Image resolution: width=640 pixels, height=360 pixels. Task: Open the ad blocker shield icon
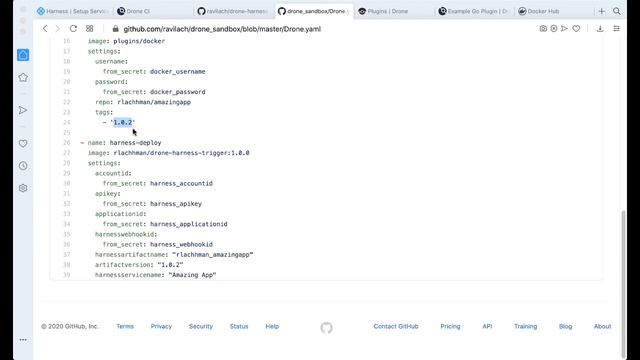pyautogui.click(x=554, y=29)
